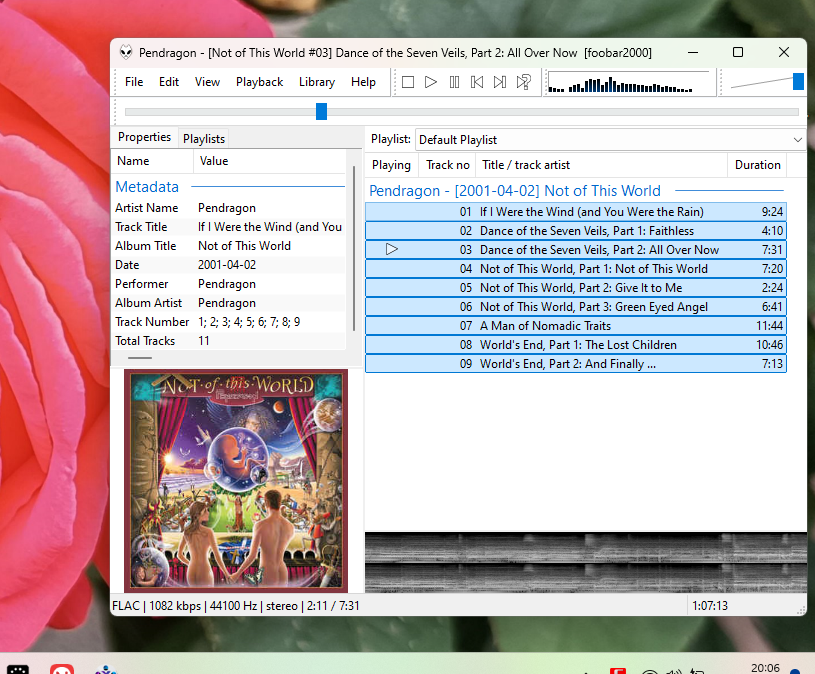Image resolution: width=815 pixels, height=674 pixels.
Task: Click the spectrum visualization in the toolbar
Action: (x=629, y=83)
